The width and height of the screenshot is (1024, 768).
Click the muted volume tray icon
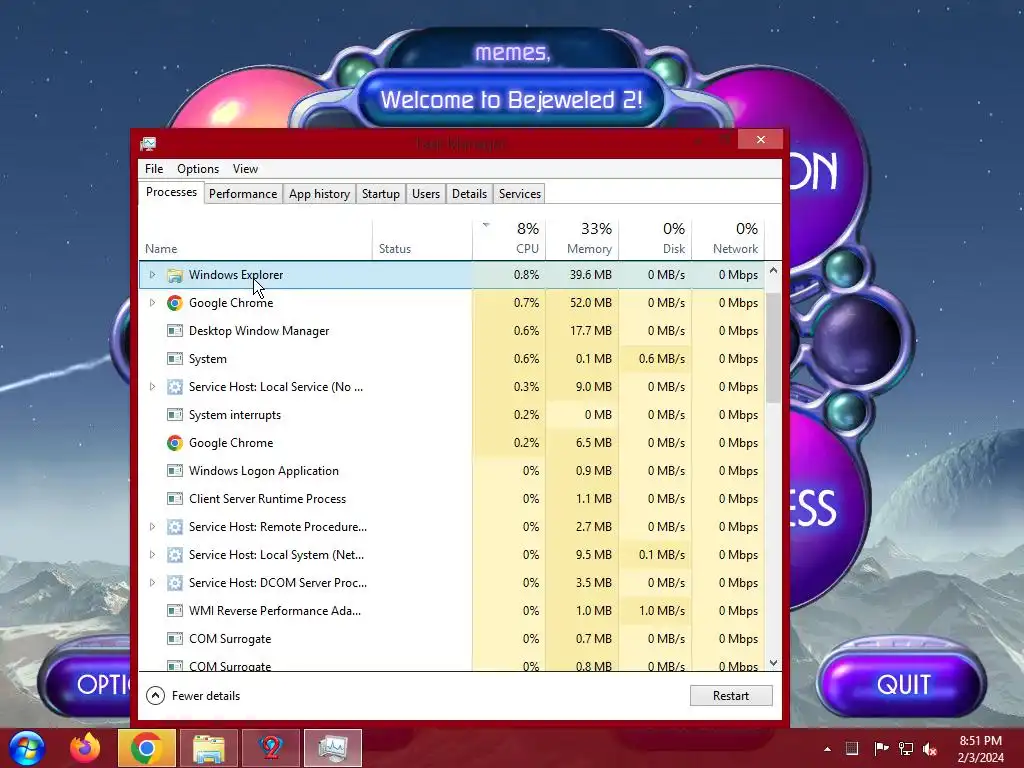[x=930, y=749]
